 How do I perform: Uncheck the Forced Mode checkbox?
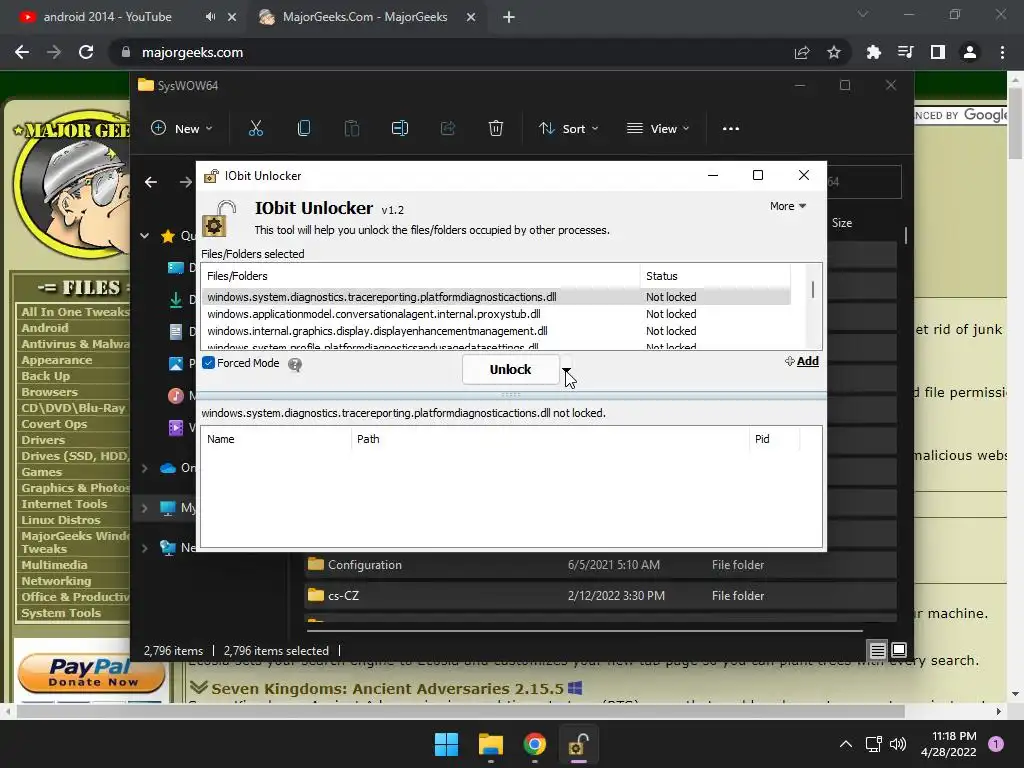[208, 363]
